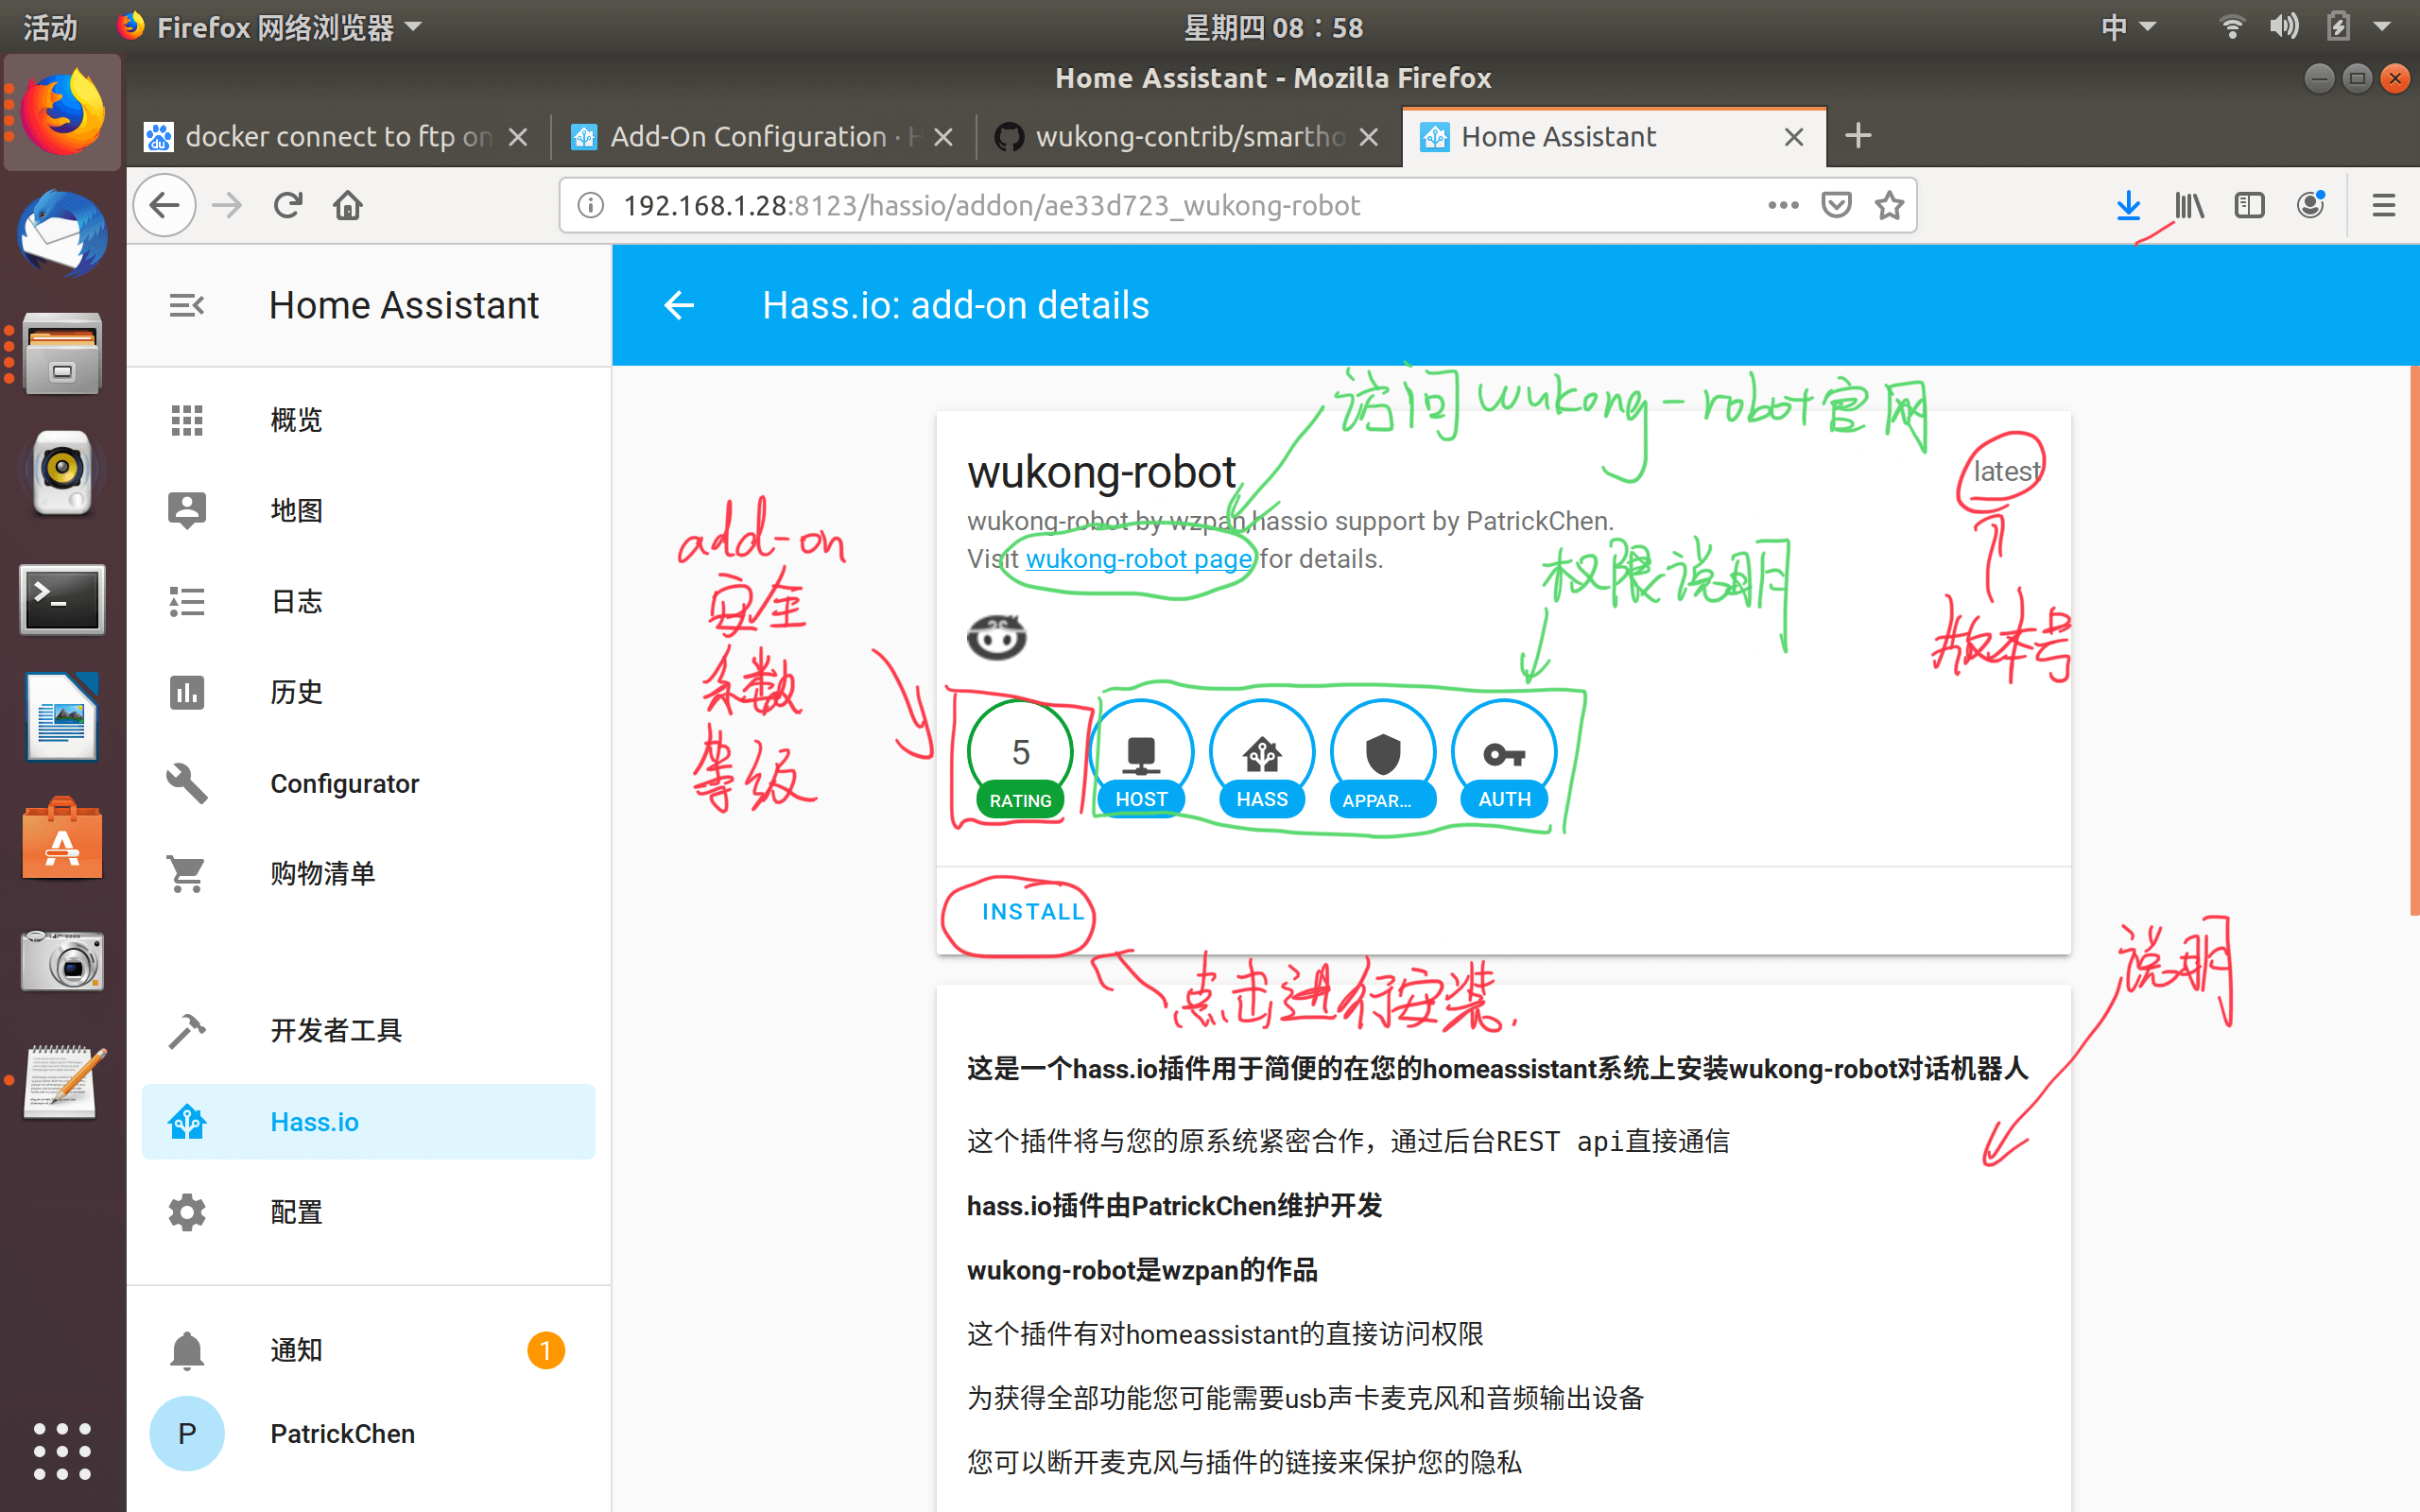Viewport: 2420px width, 1512px height.
Task: Reload the current page
Action: point(288,206)
